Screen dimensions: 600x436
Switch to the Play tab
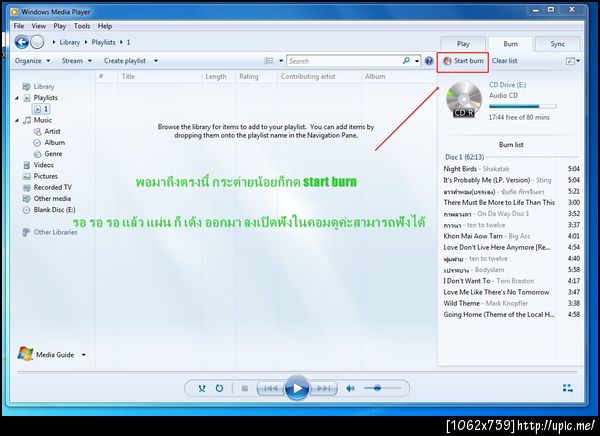pyautogui.click(x=463, y=44)
